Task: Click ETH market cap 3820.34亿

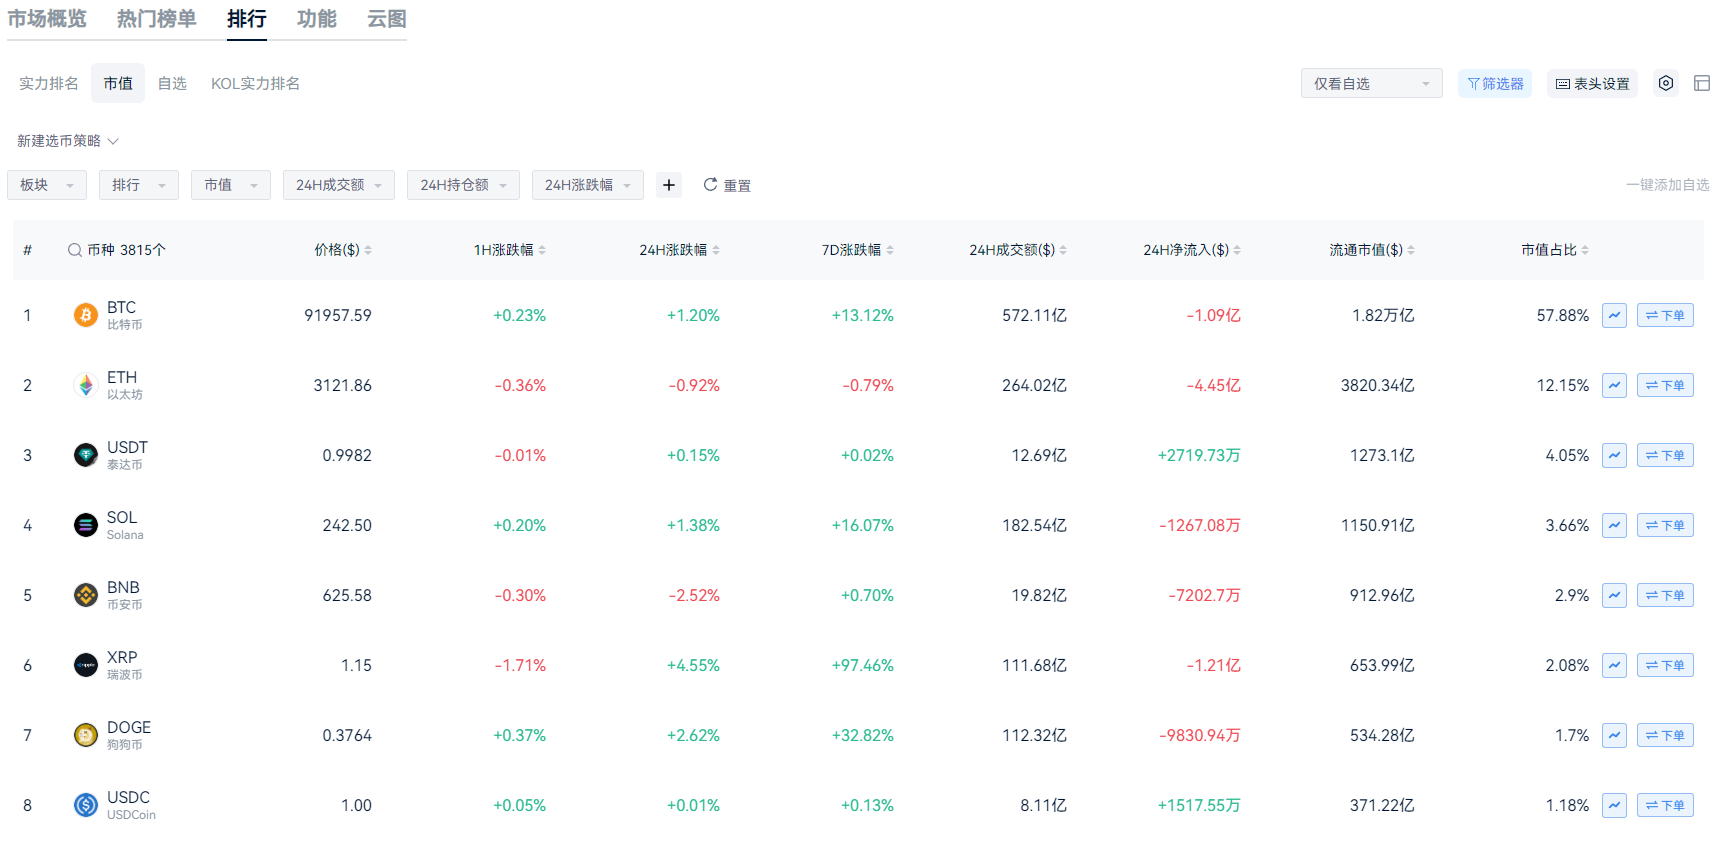Action: [1378, 385]
